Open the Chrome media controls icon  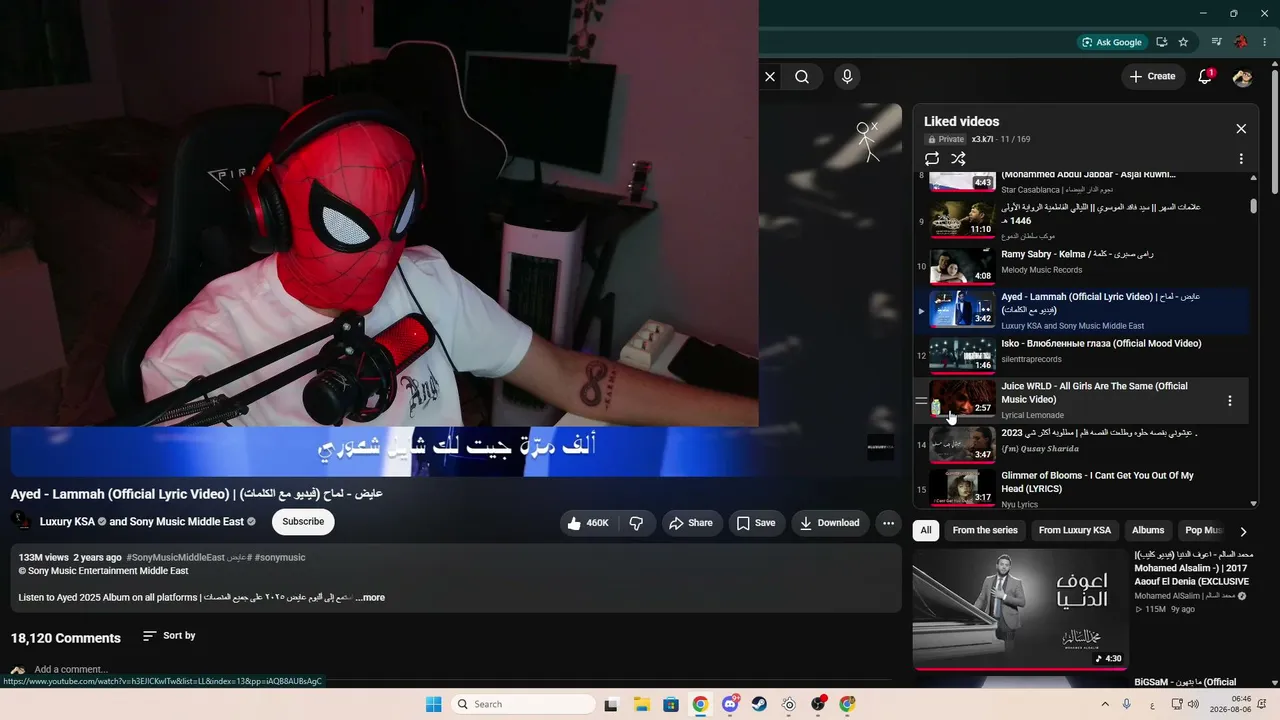[x=1216, y=42]
